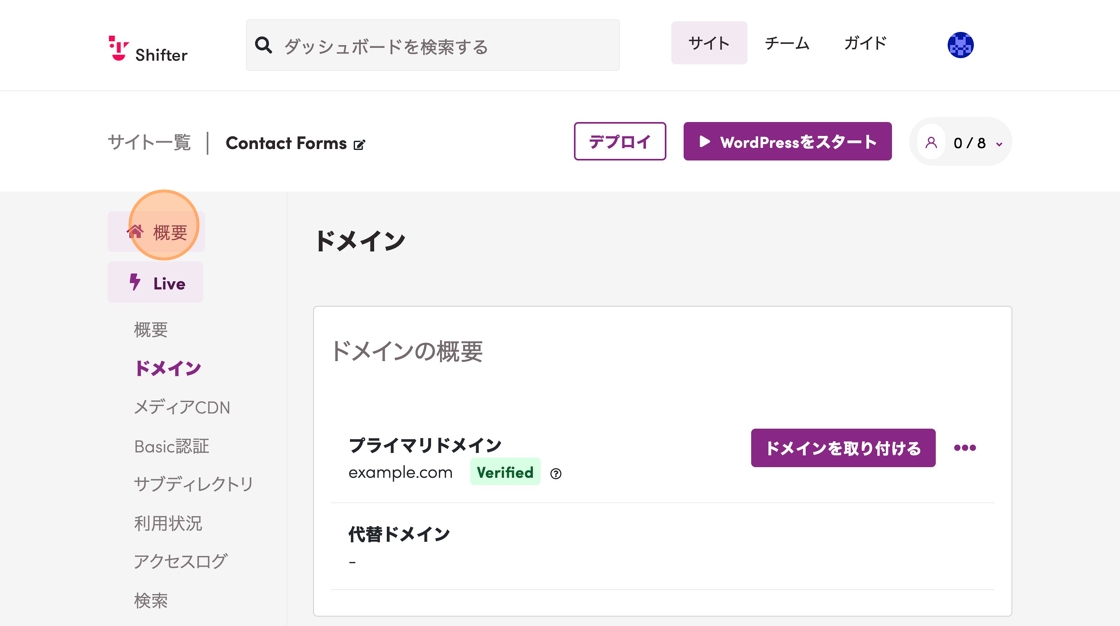Viewport: 1120px width, 626px height.
Task: Open the サイト tab
Action: tap(708, 43)
